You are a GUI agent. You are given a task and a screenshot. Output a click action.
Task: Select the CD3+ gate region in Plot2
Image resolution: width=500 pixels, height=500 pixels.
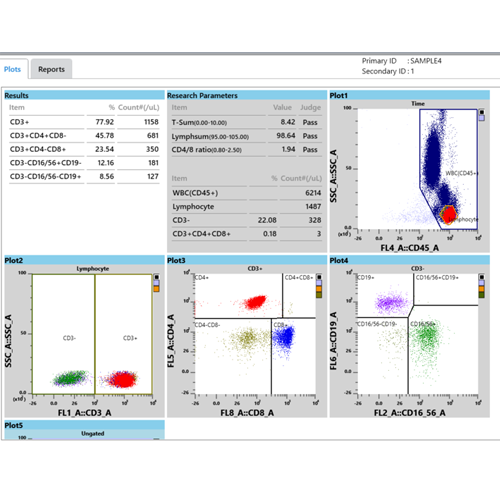coord(124,334)
